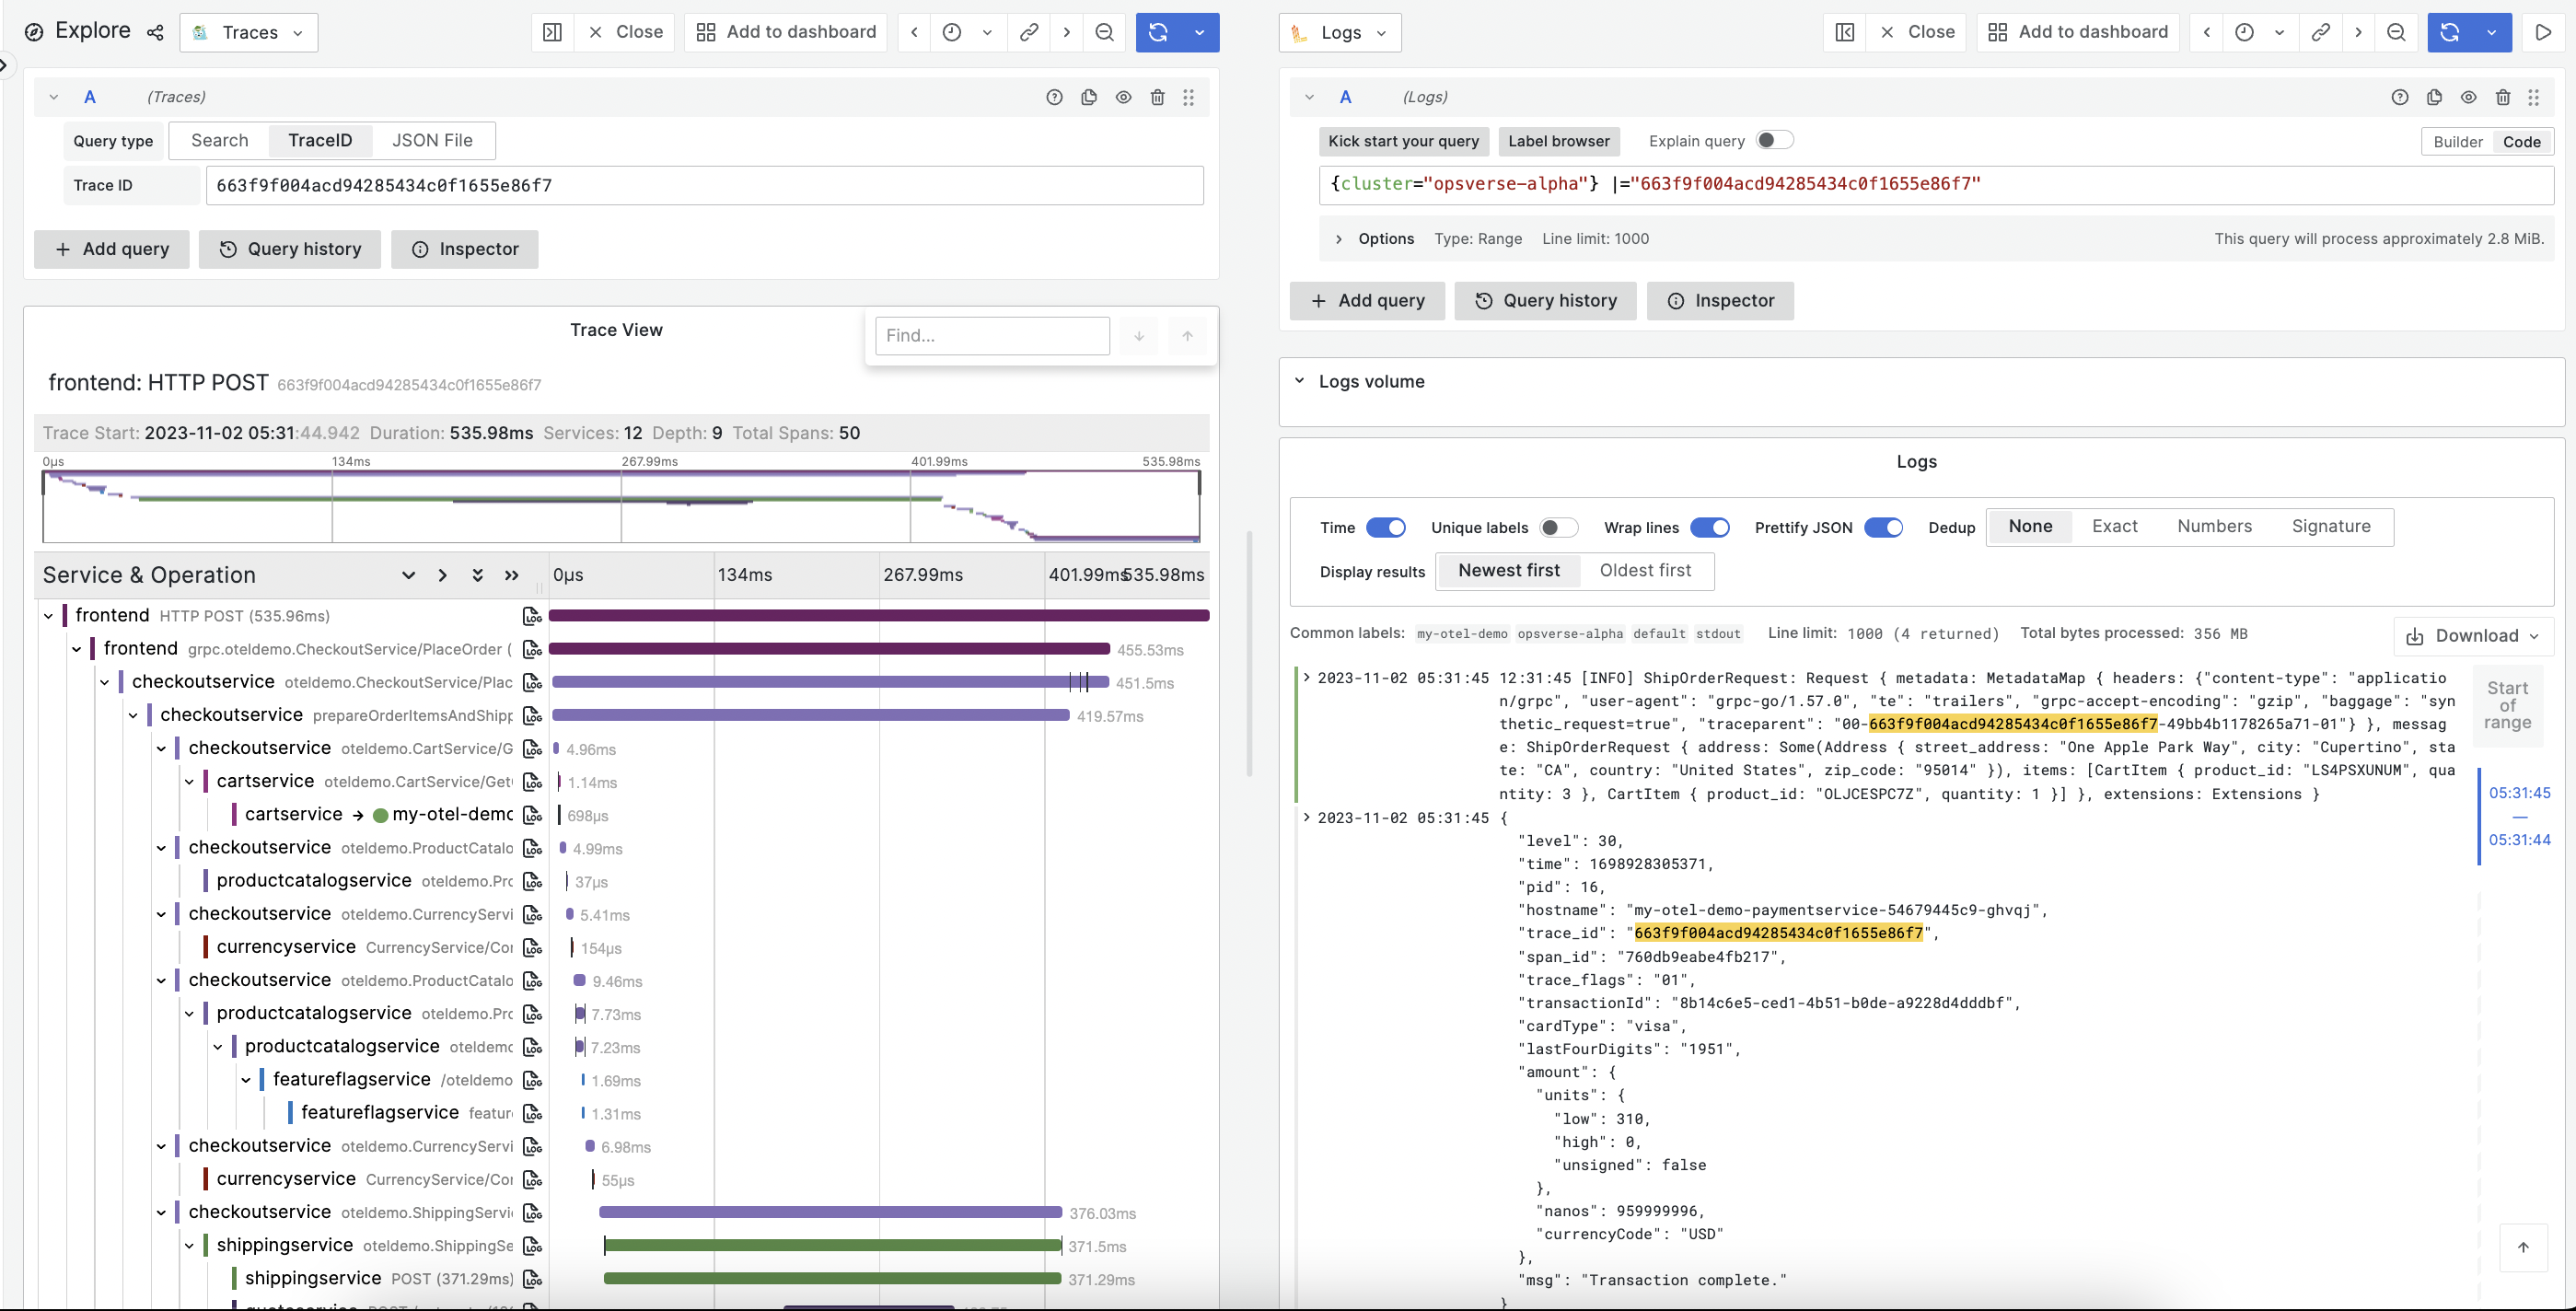This screenshot has height=1311, width=2576.
Task: Toggle the Explain query switch
Action: pos(1774,141)
